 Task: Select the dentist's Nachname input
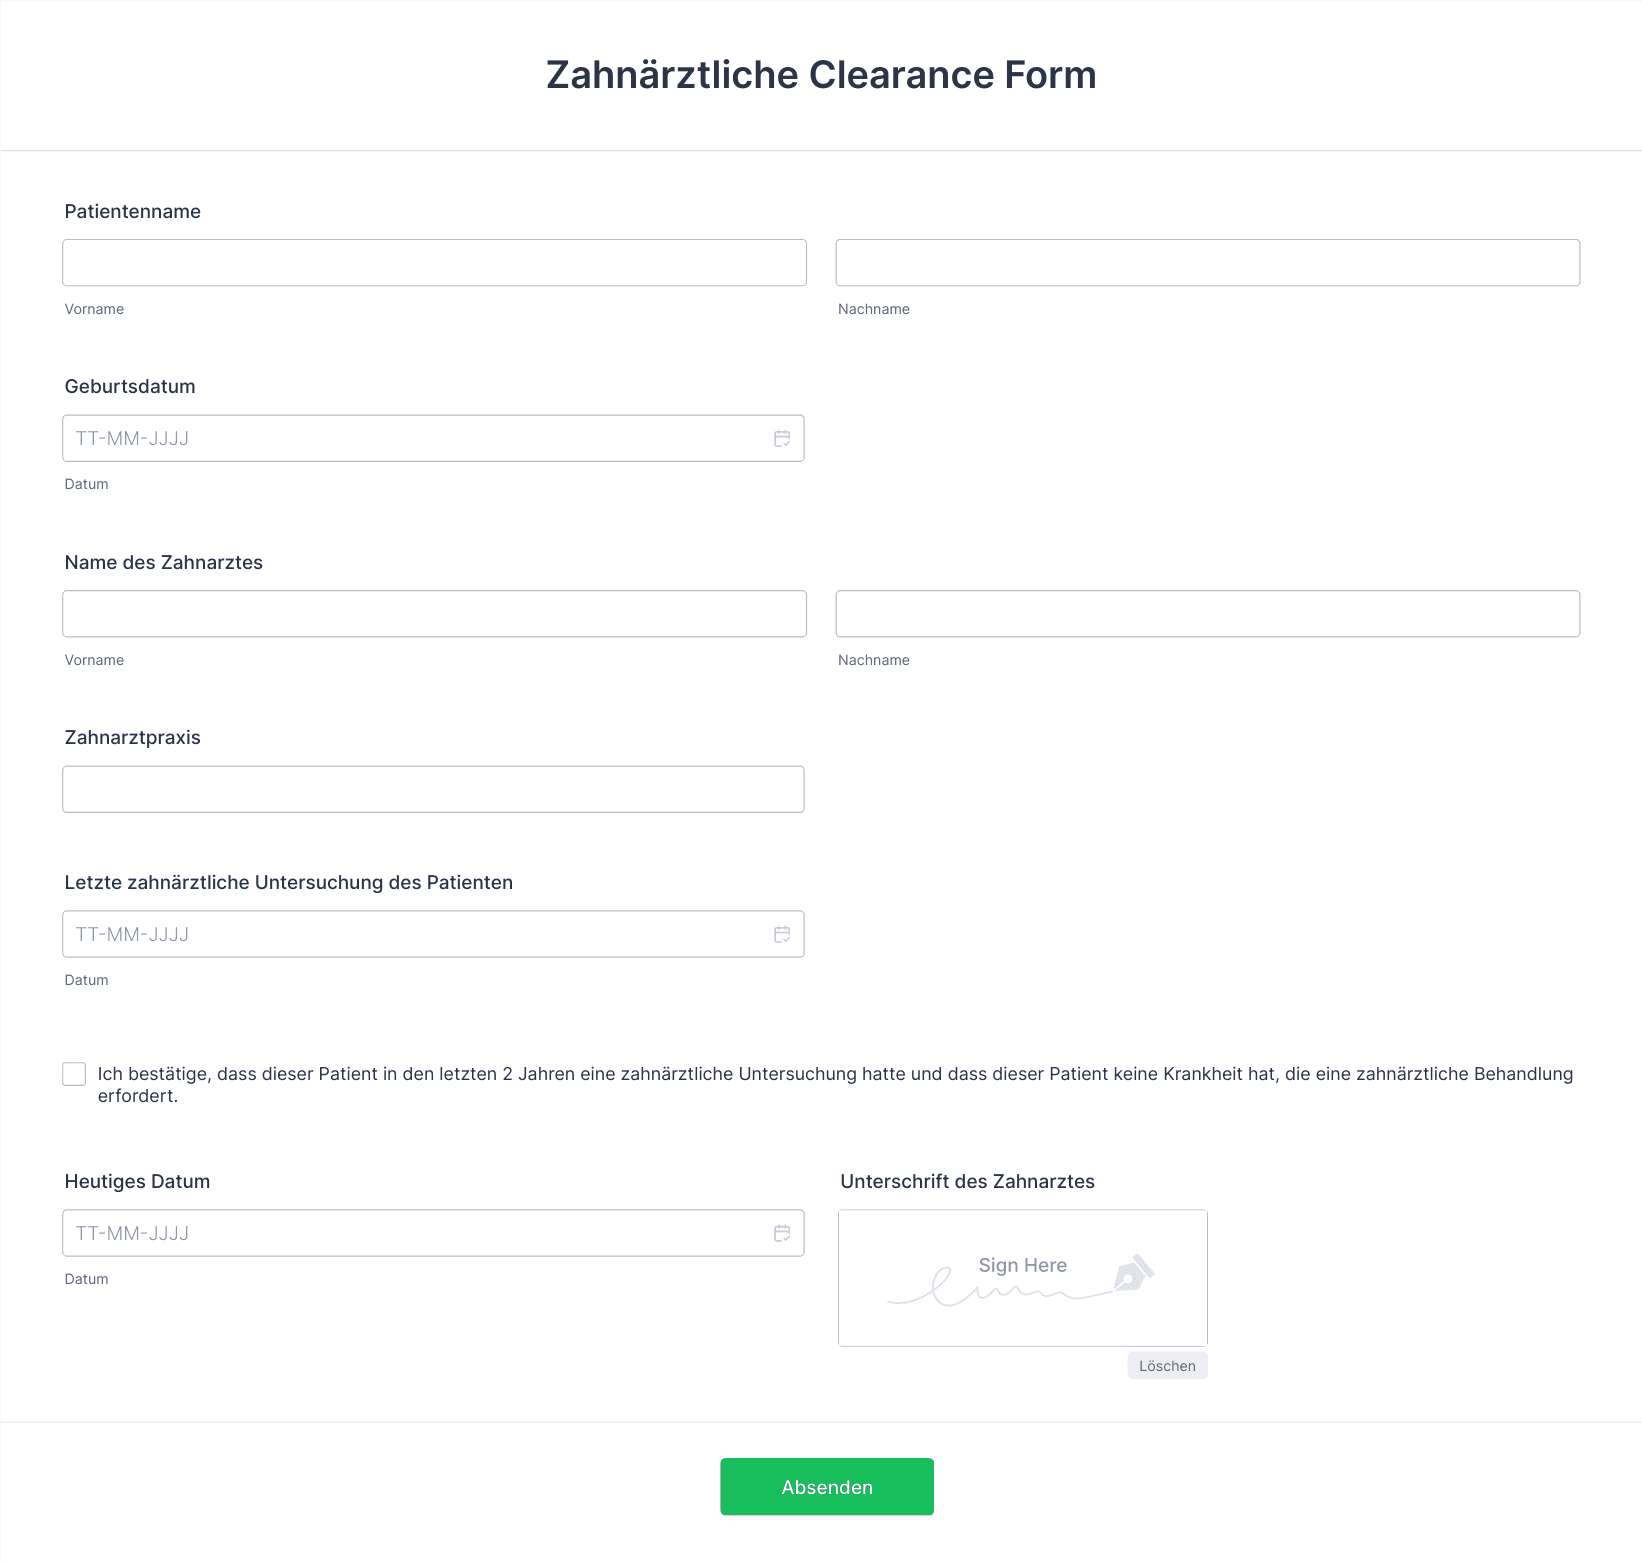click(x=1207, y=614)
